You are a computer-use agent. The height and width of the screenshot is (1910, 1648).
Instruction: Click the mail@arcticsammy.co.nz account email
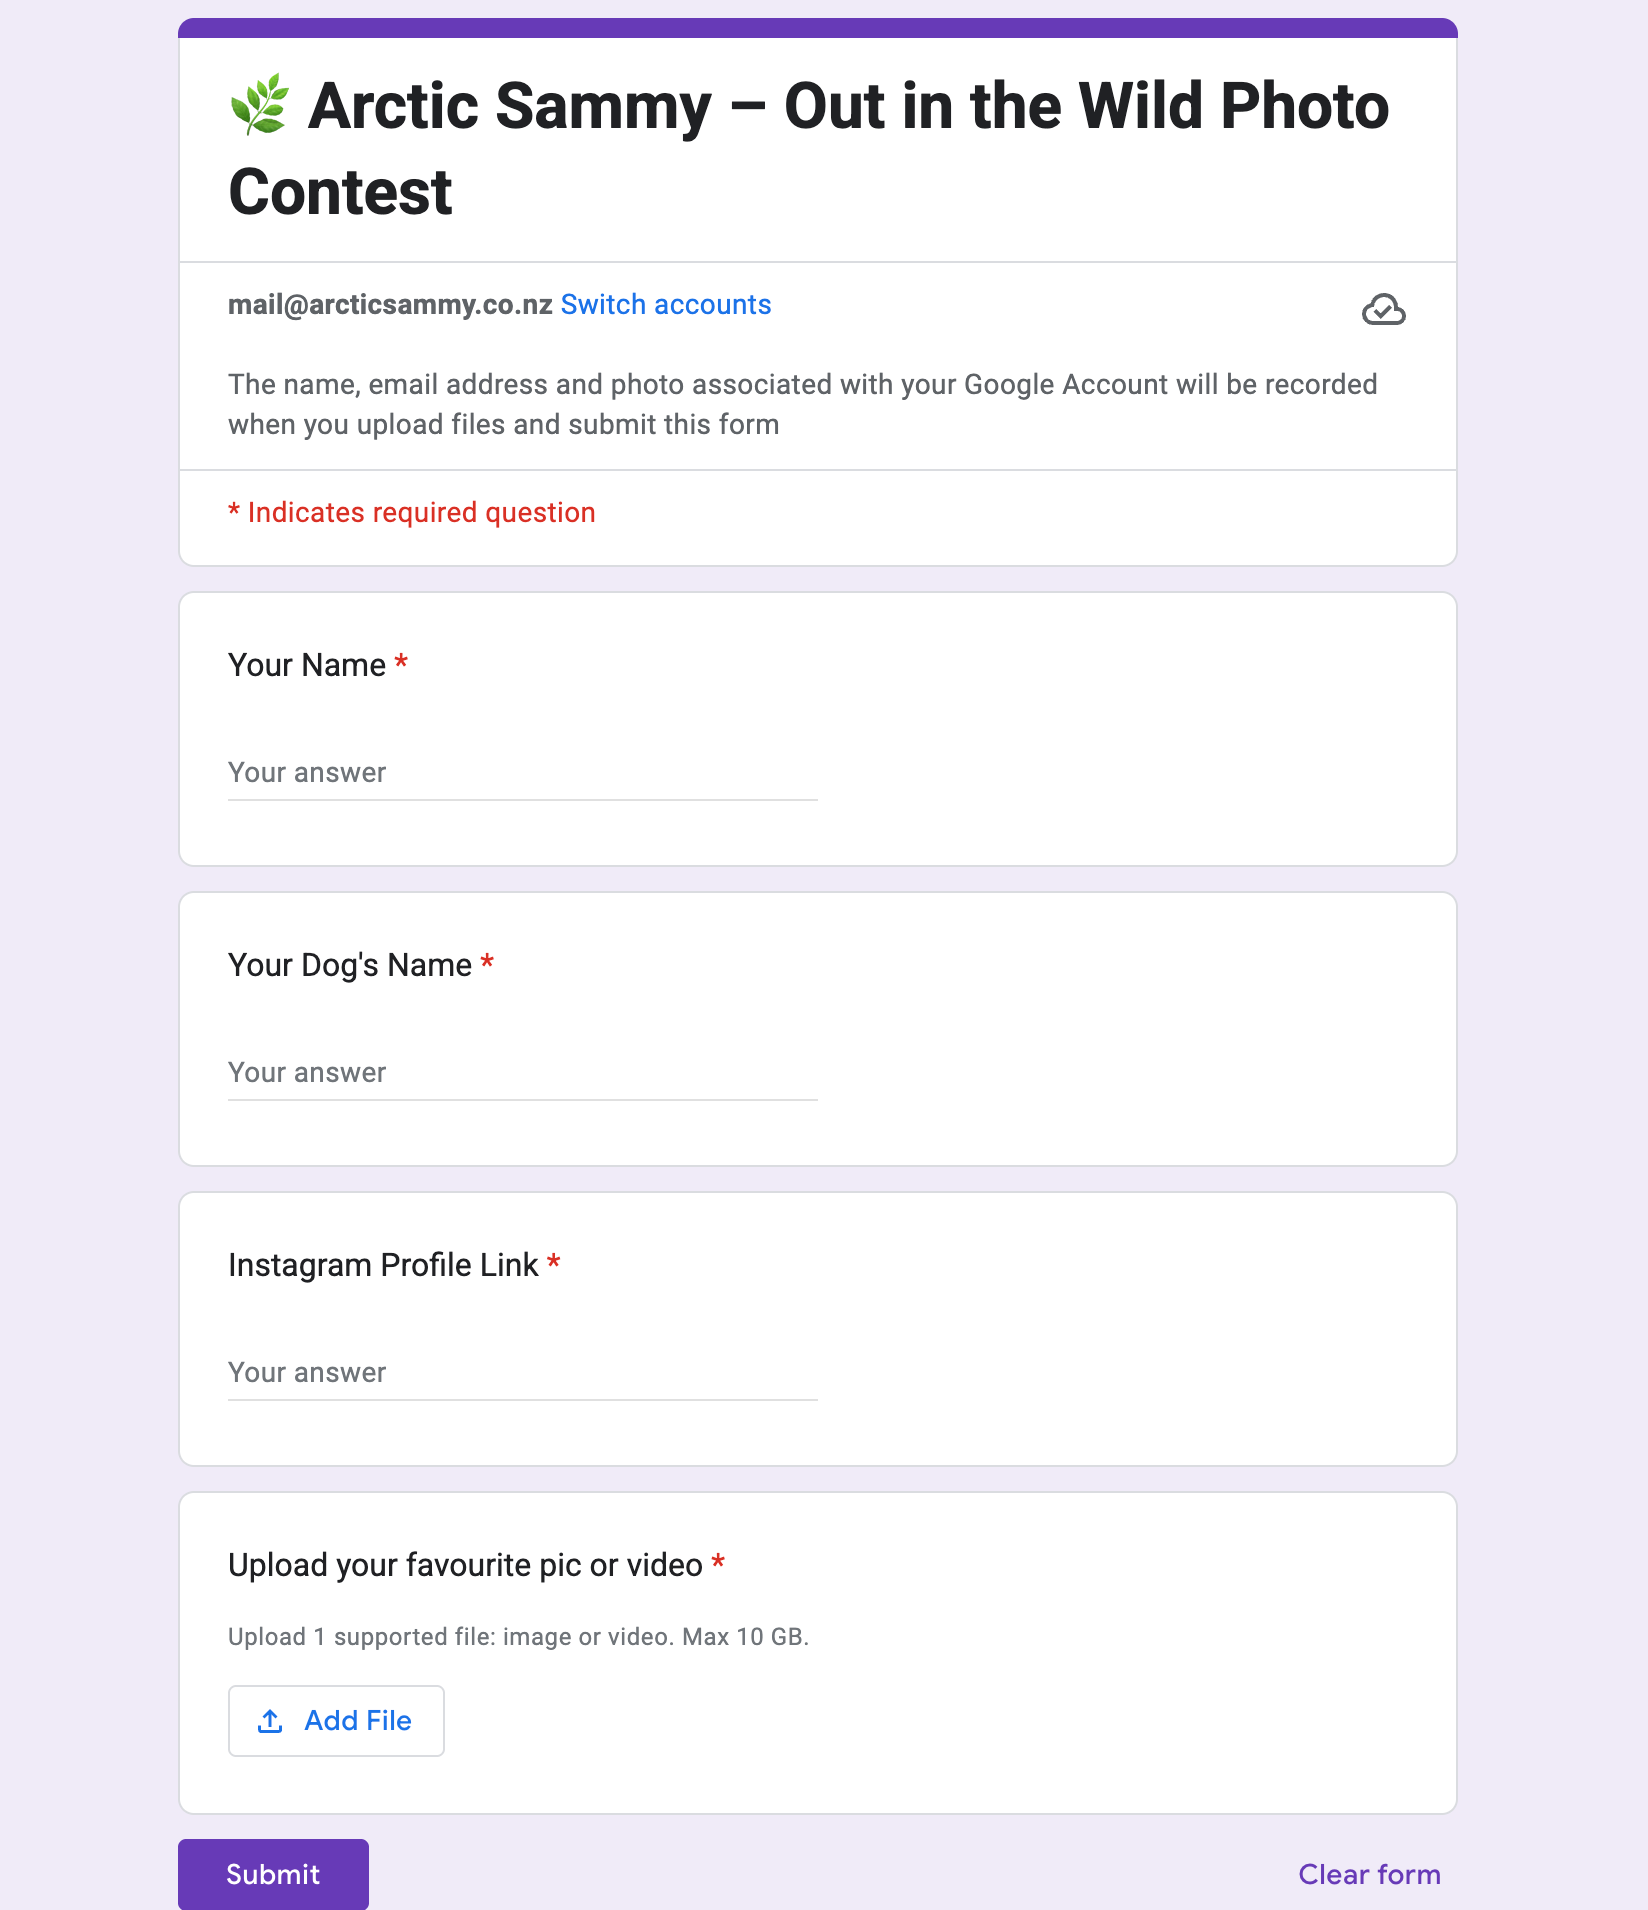390,305
